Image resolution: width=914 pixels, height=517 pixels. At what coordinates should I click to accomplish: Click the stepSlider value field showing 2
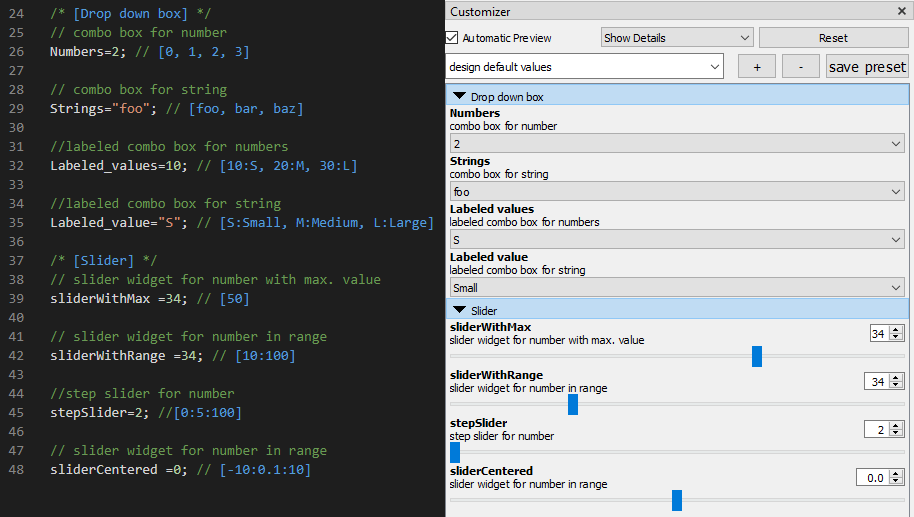click(877, 430)
